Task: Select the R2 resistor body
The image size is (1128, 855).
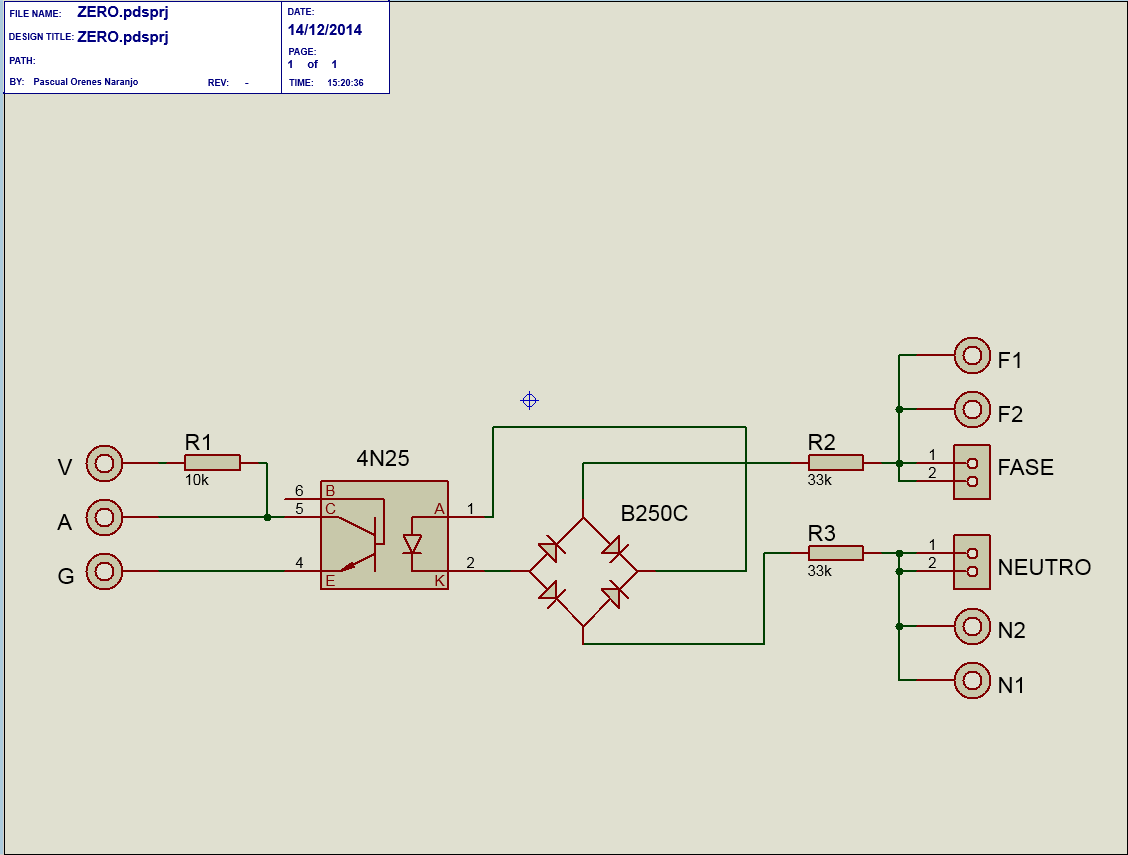Action: 836,463
